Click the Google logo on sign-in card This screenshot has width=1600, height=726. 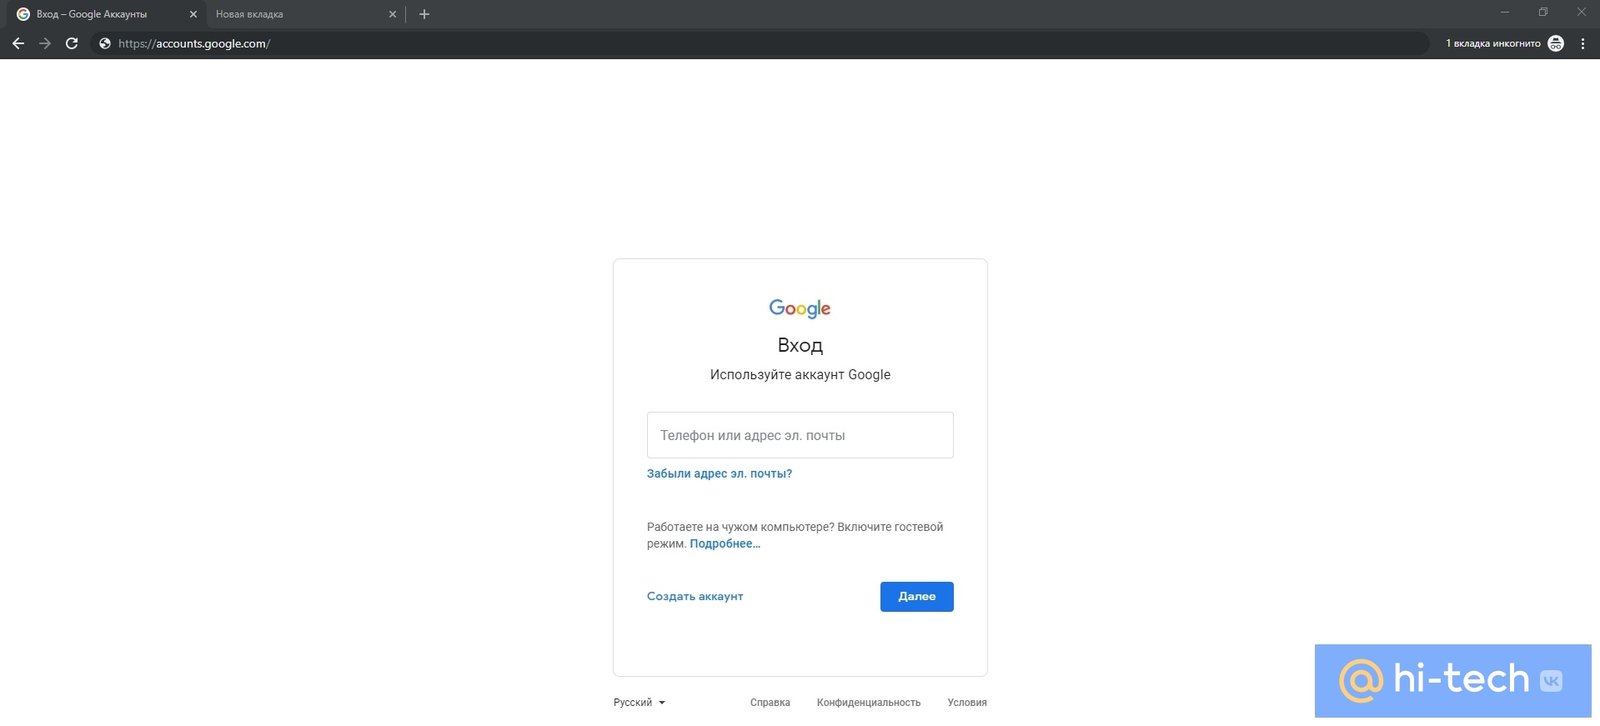(x=800, y=308)
